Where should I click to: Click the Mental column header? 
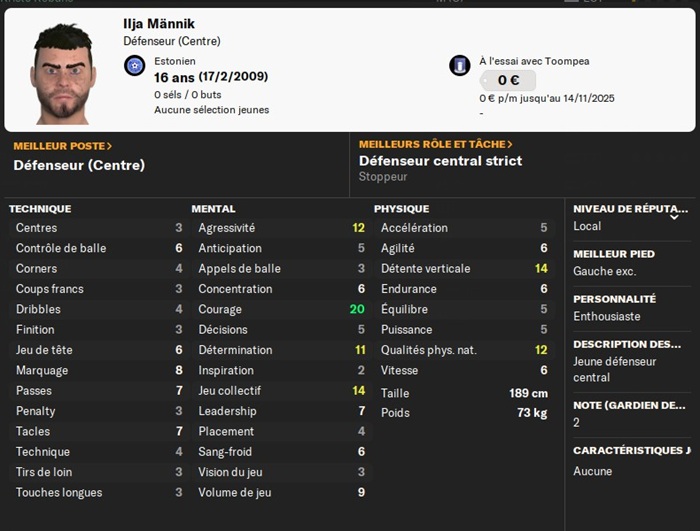[213, 209]
